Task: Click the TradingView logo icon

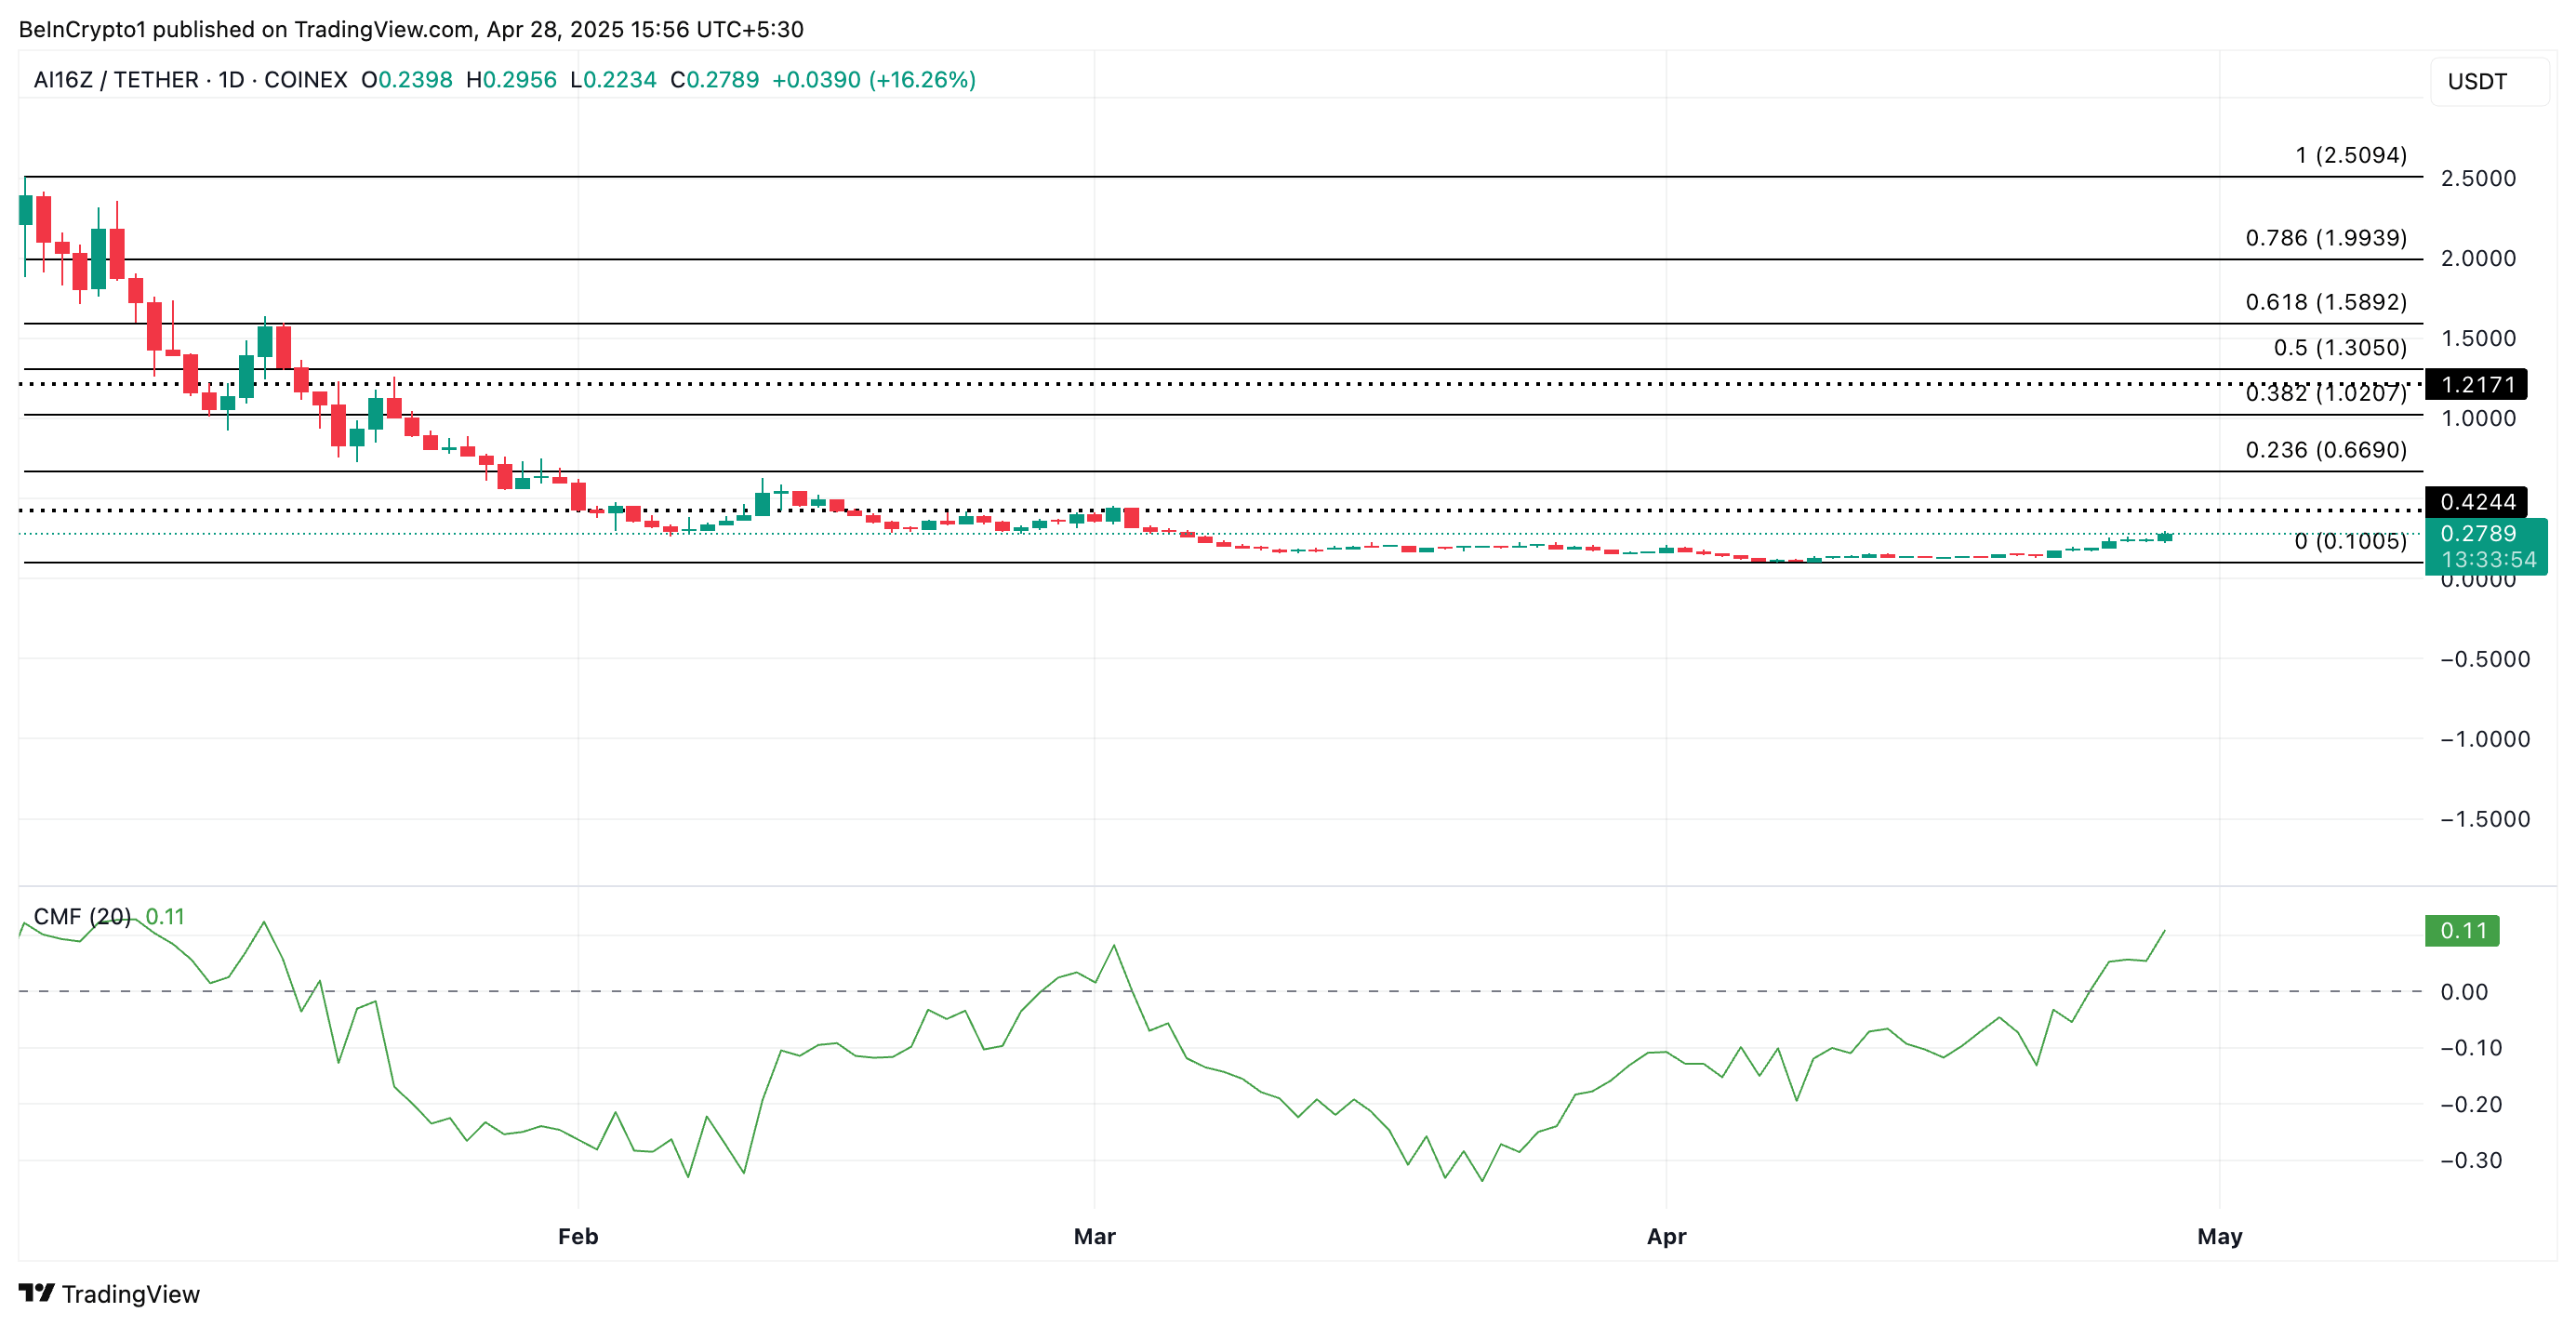Action: click(36, 1293)
